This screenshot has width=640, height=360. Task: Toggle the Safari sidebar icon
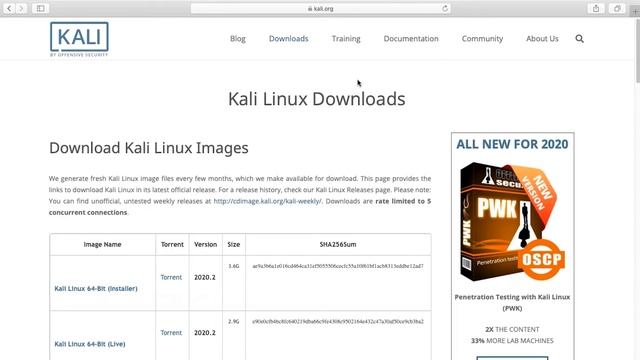coord(40,8)
